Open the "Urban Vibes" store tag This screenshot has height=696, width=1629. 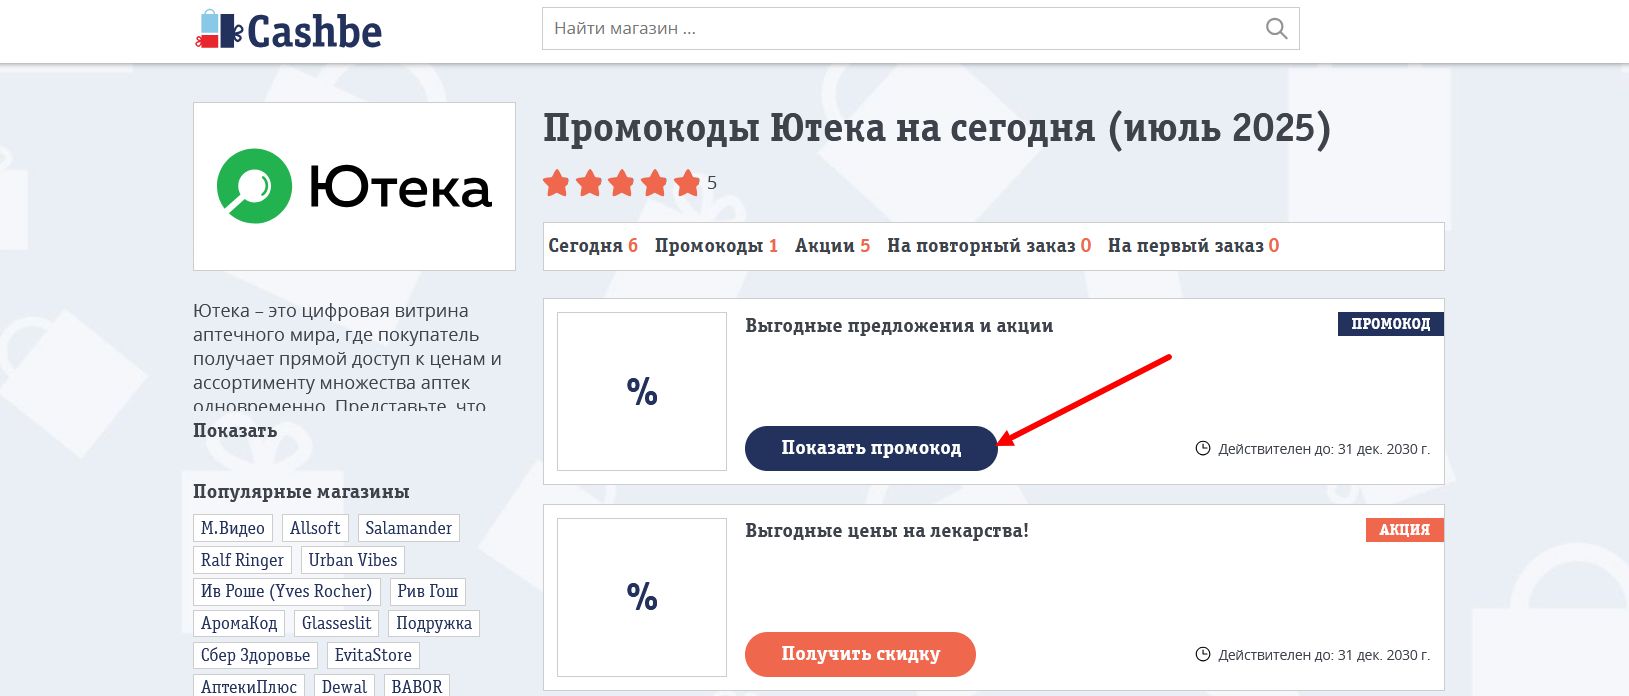pos(353,560)
